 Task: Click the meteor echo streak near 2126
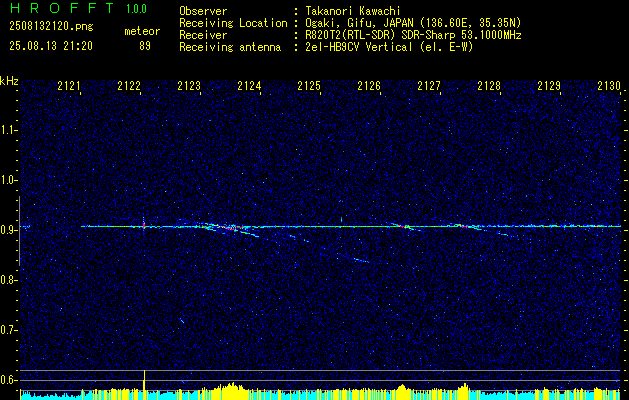click(403, 227)
